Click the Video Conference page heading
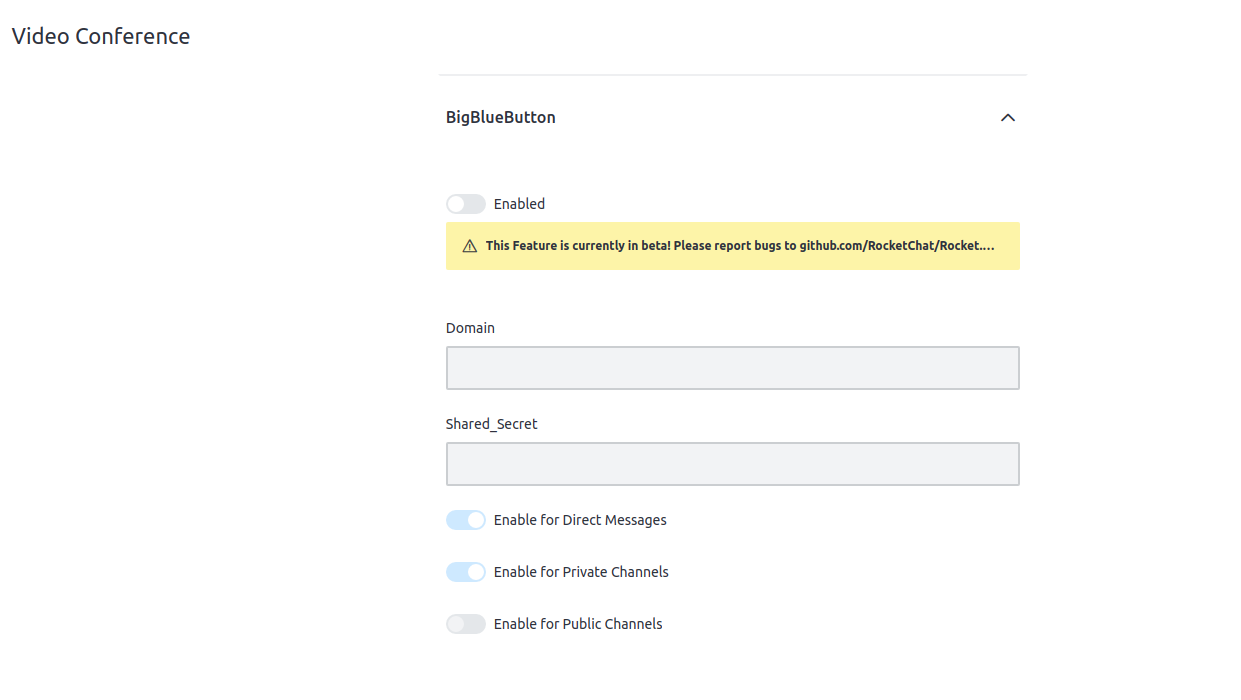1241x700 pixels. pos(101,36)
